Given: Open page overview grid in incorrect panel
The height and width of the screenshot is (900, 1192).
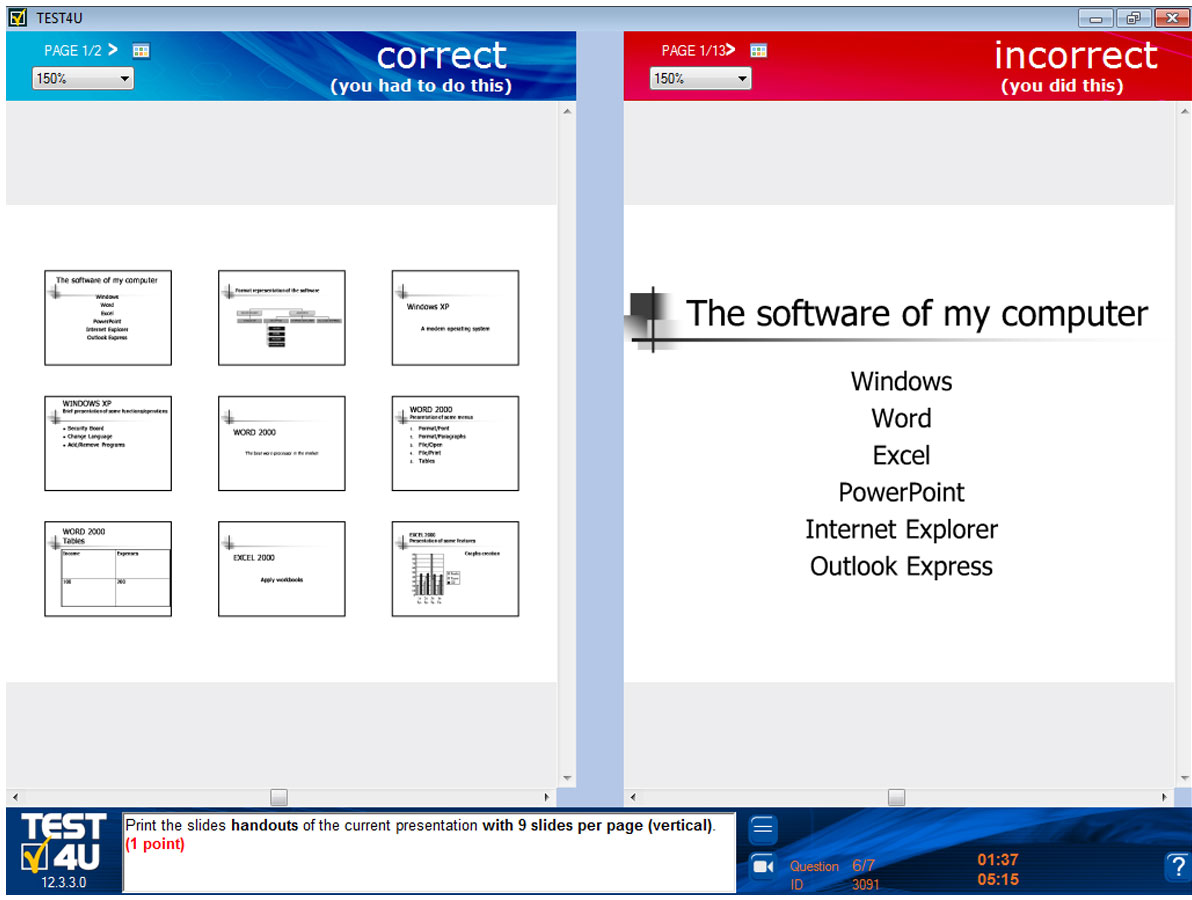Looking at the screenshot, I should tap(758, 51).
